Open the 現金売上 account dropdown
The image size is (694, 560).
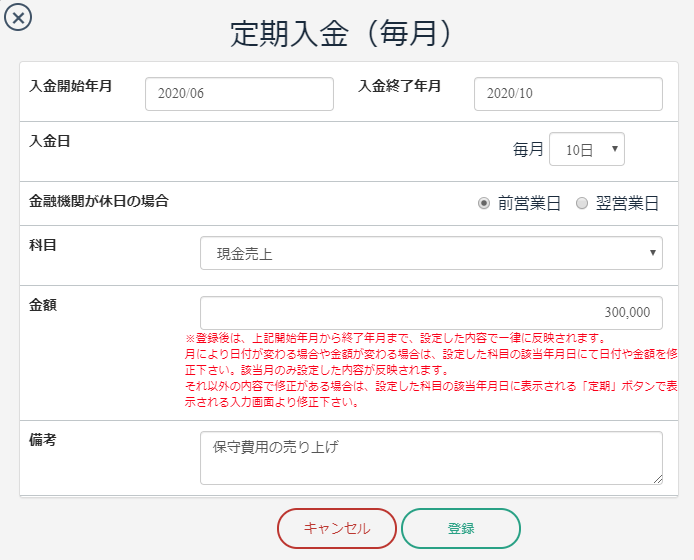click(431, 253)
